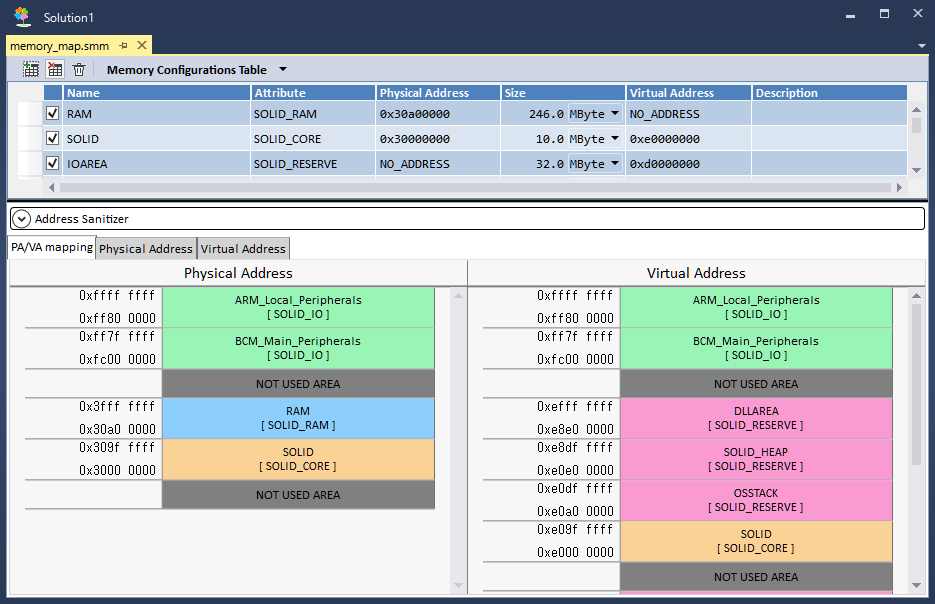This screenshot has height=604, width=935.
Task: Open the document tab list arrow
Action: (920, 46)
